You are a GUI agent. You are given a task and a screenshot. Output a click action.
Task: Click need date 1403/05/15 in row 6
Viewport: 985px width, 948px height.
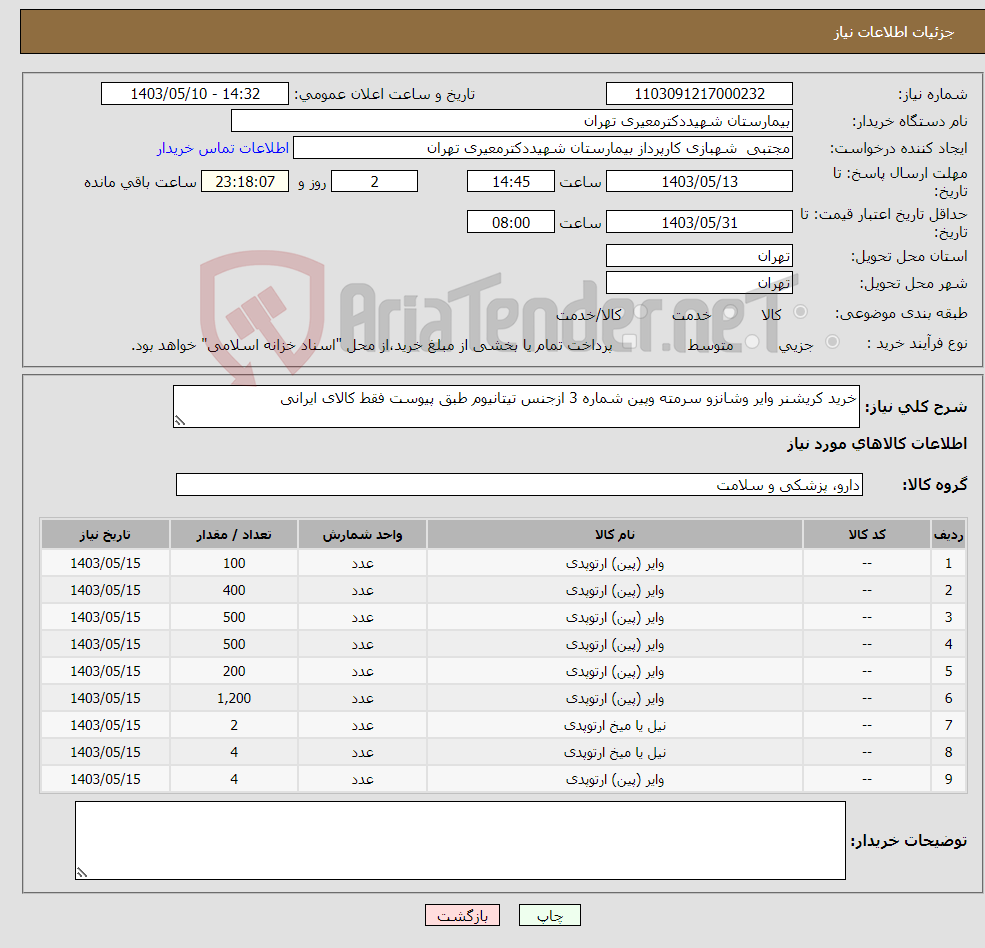(x=105, y=699)
